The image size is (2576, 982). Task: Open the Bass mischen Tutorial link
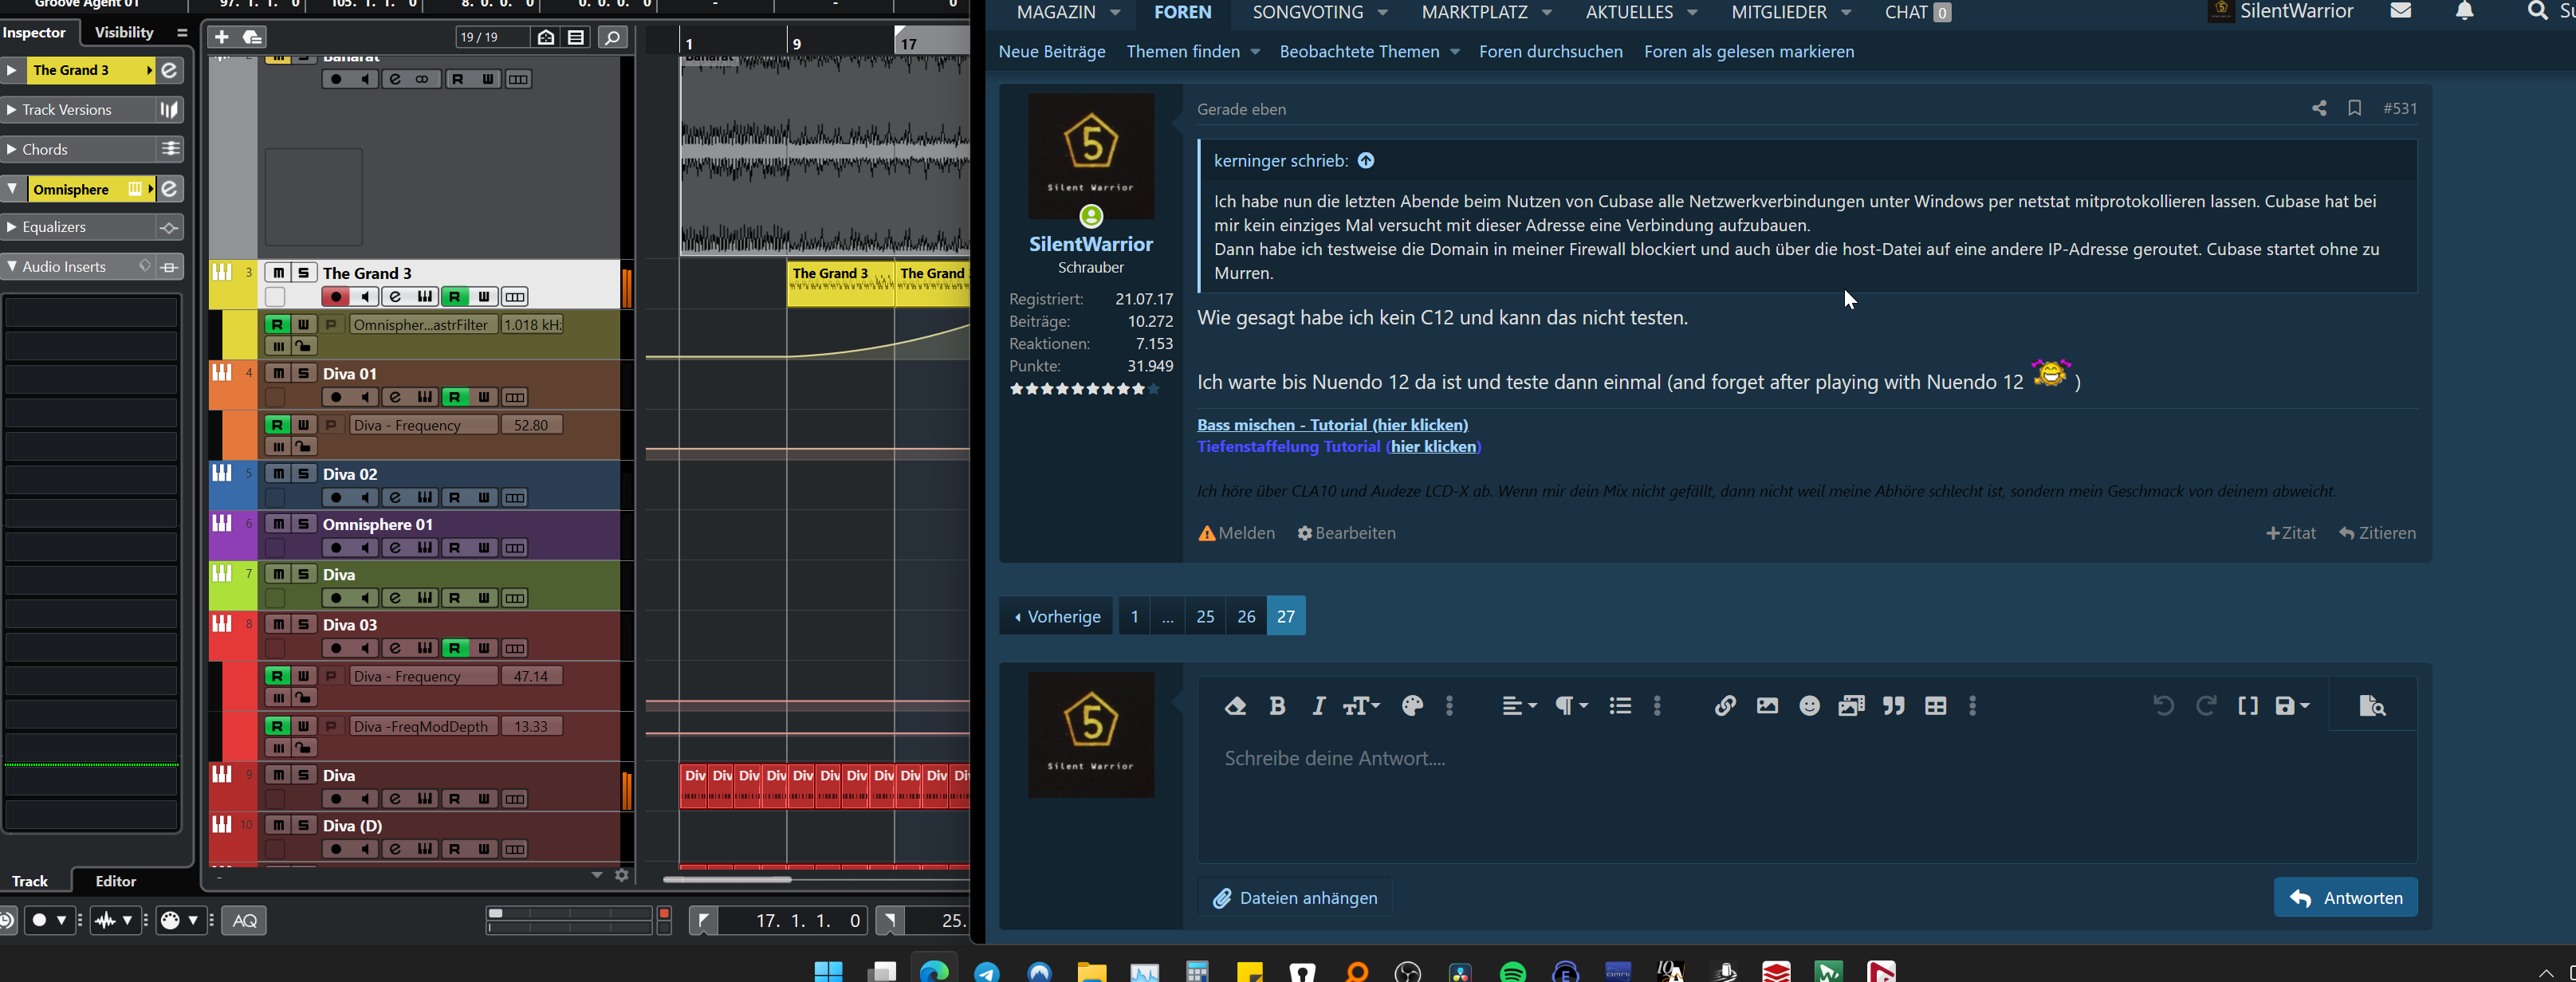1332,425
